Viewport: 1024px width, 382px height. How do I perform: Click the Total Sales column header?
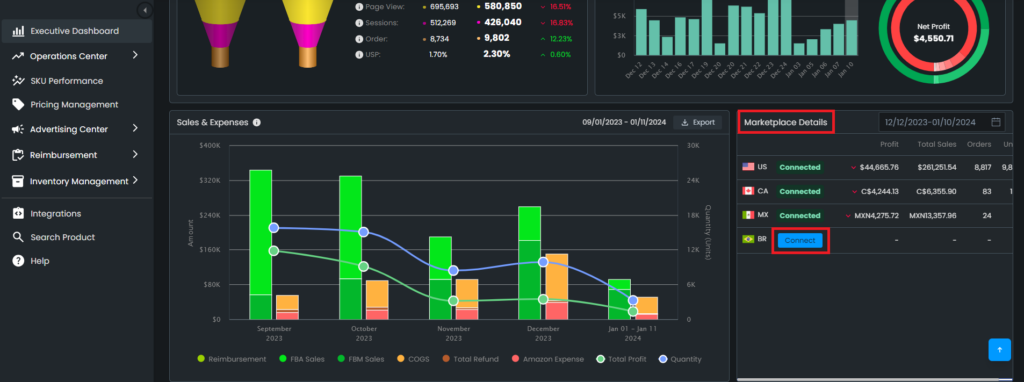coord(937,144)
